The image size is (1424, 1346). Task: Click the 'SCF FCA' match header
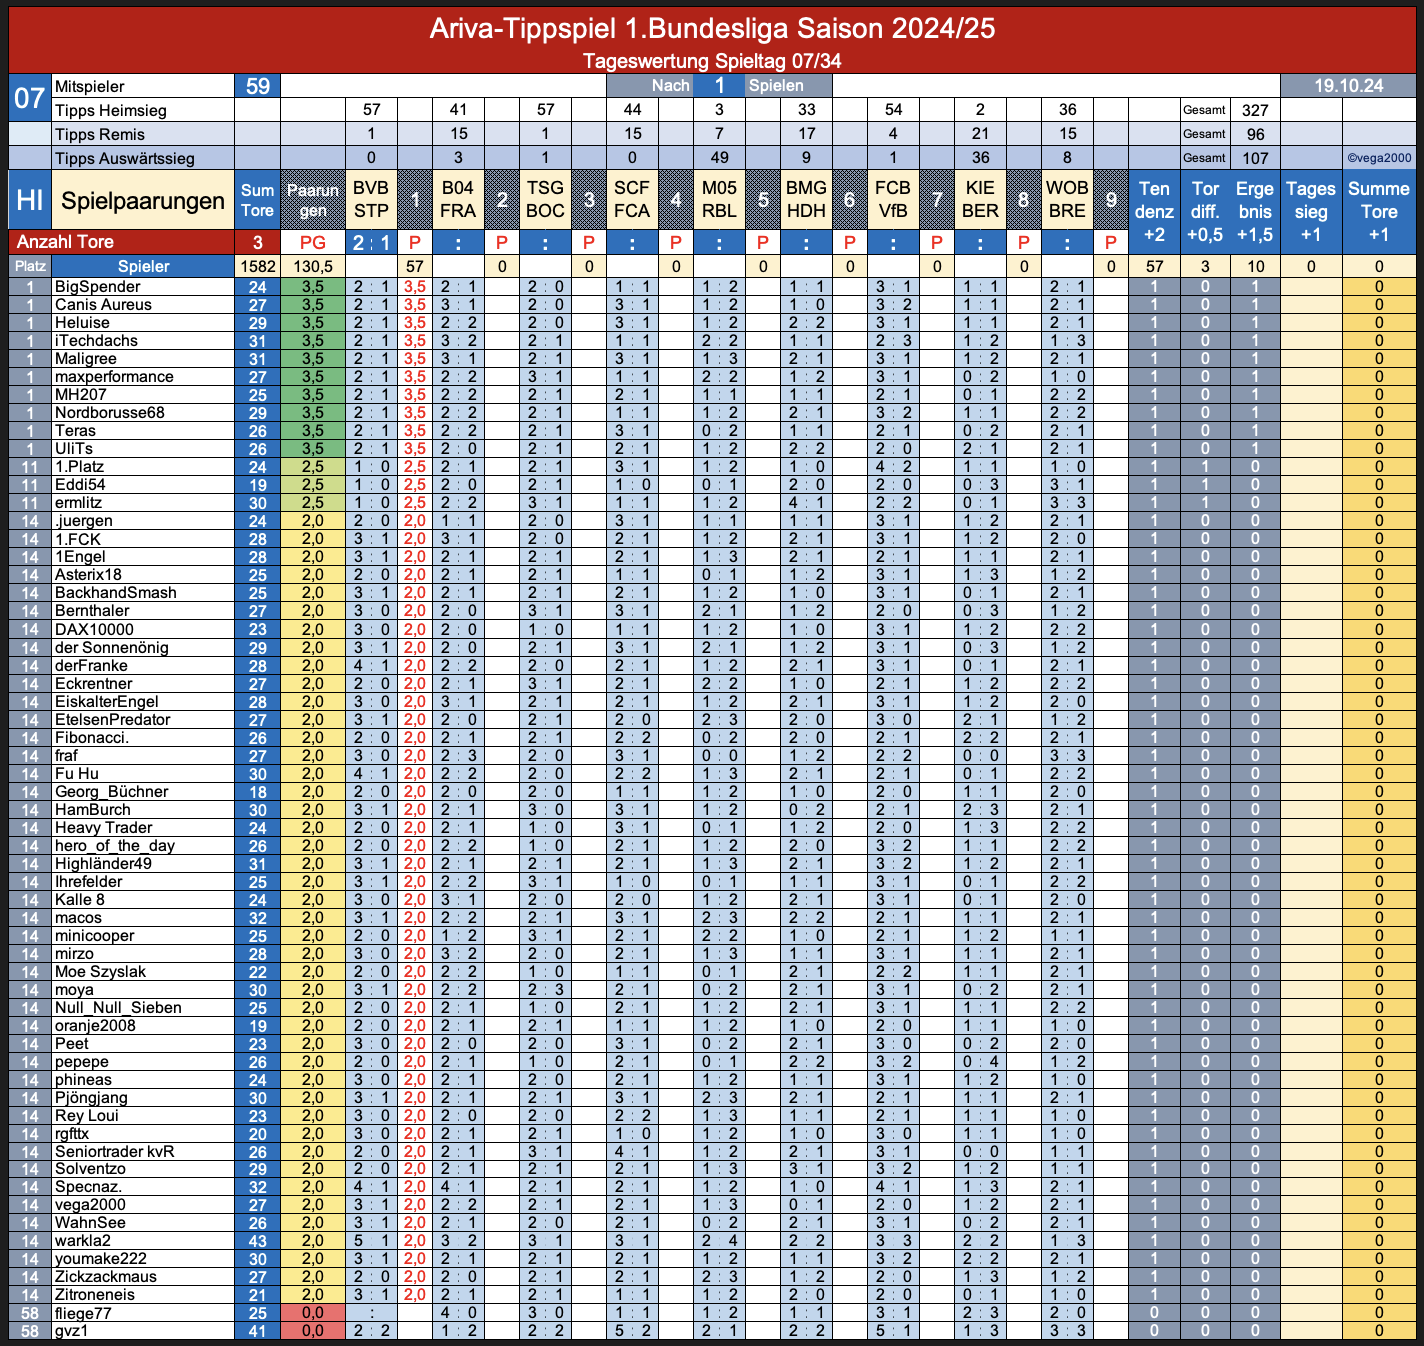coord(632,200)
